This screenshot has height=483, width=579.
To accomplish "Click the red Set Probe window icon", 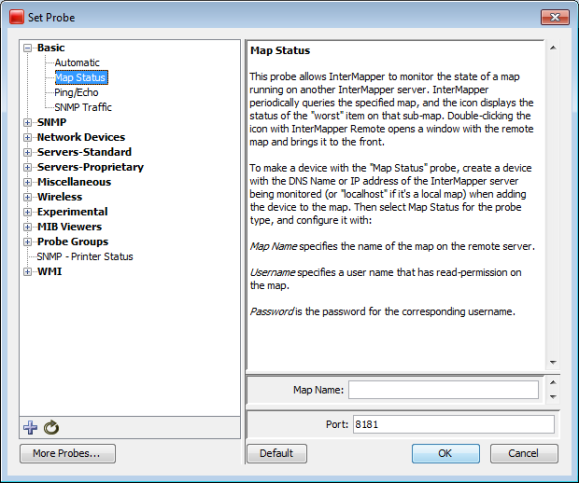I will (x=17, y=17).
